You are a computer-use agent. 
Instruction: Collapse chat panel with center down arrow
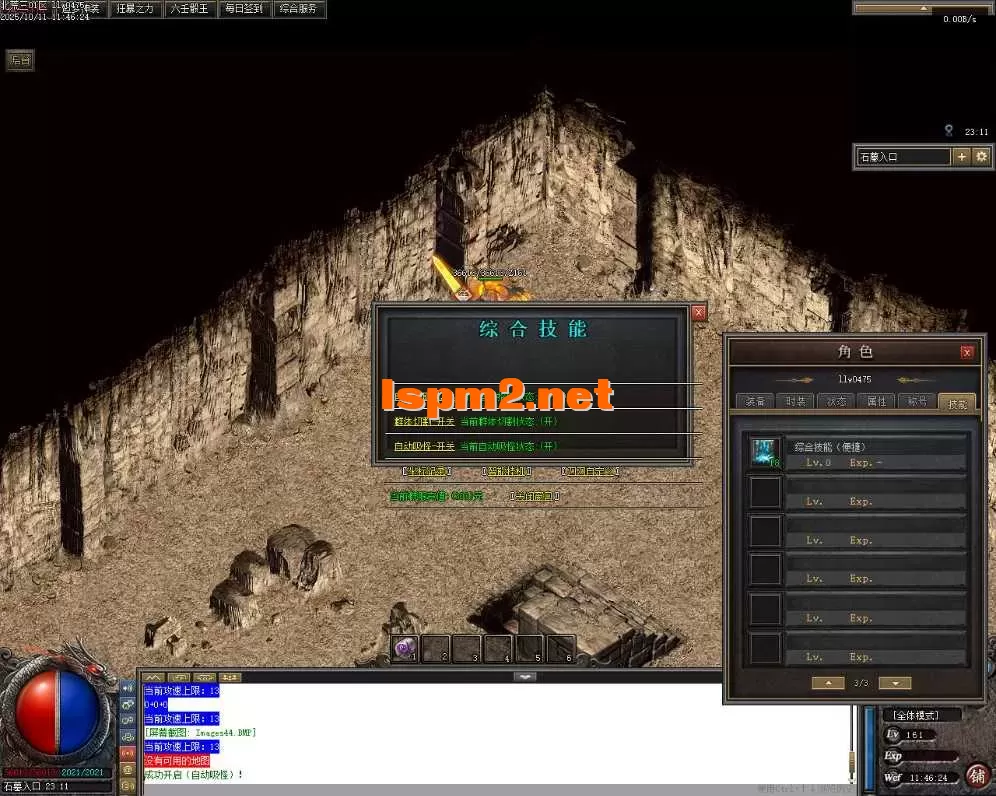point(525,677)
